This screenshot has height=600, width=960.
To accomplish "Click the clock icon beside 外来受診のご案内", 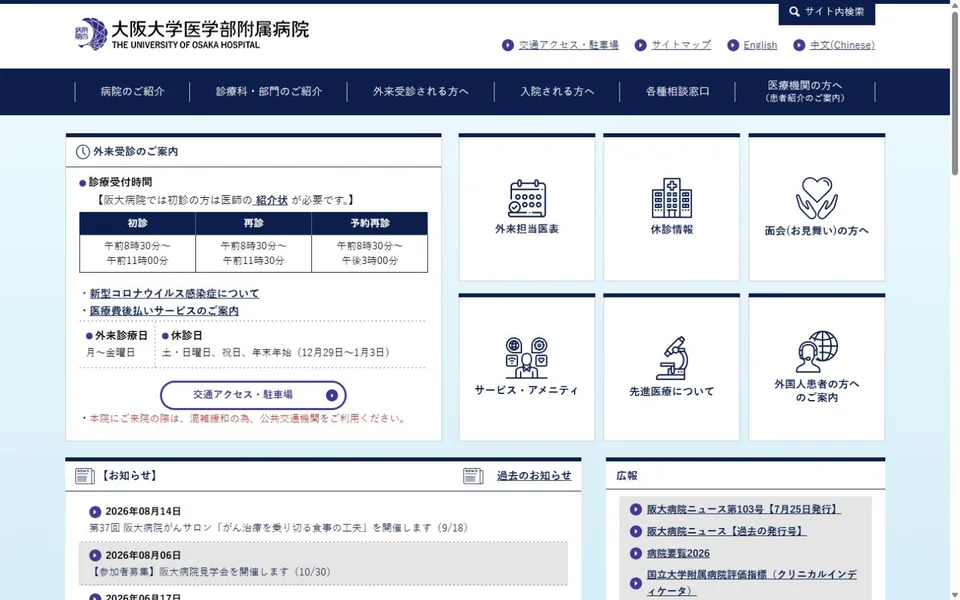I will pyautogui.click(x=83, y=152).
